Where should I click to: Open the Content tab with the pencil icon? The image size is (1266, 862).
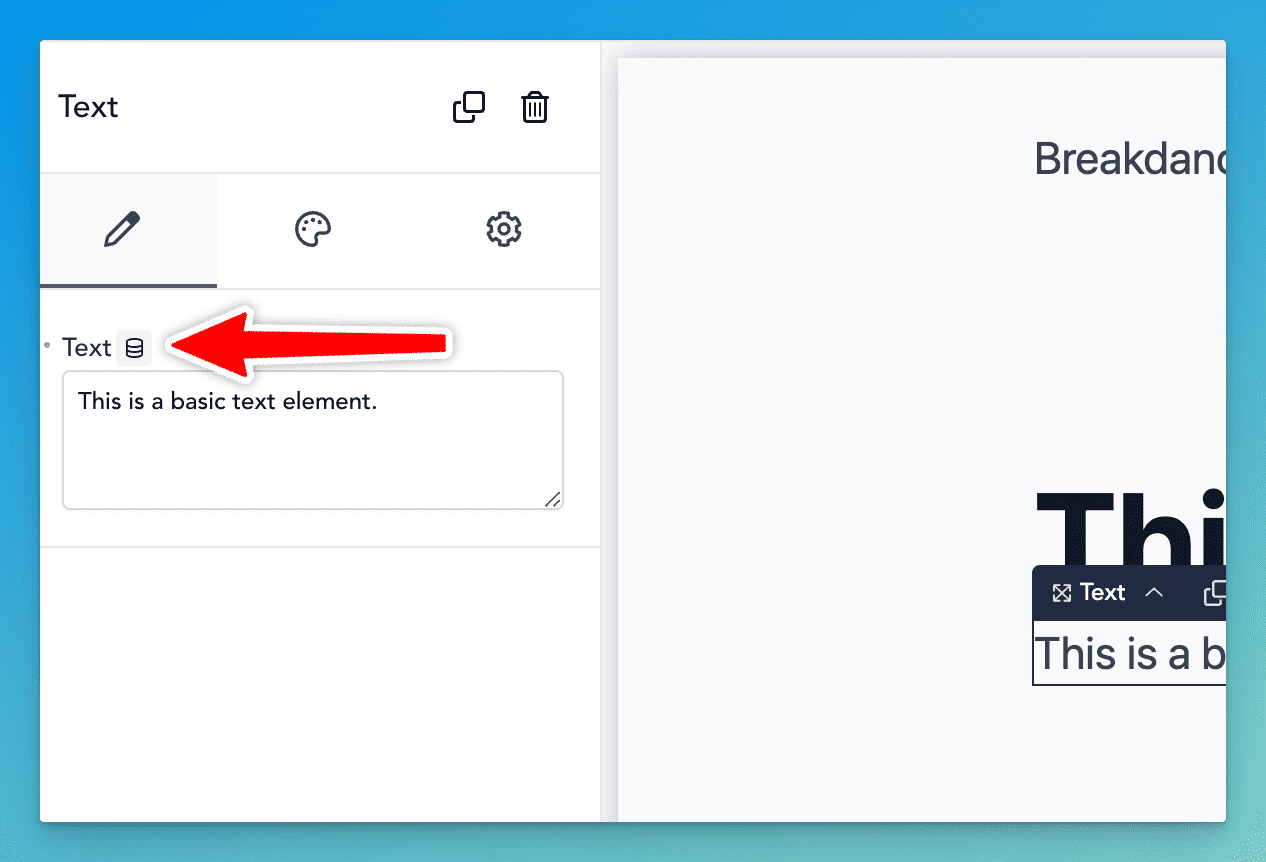(x=123, y=229)
